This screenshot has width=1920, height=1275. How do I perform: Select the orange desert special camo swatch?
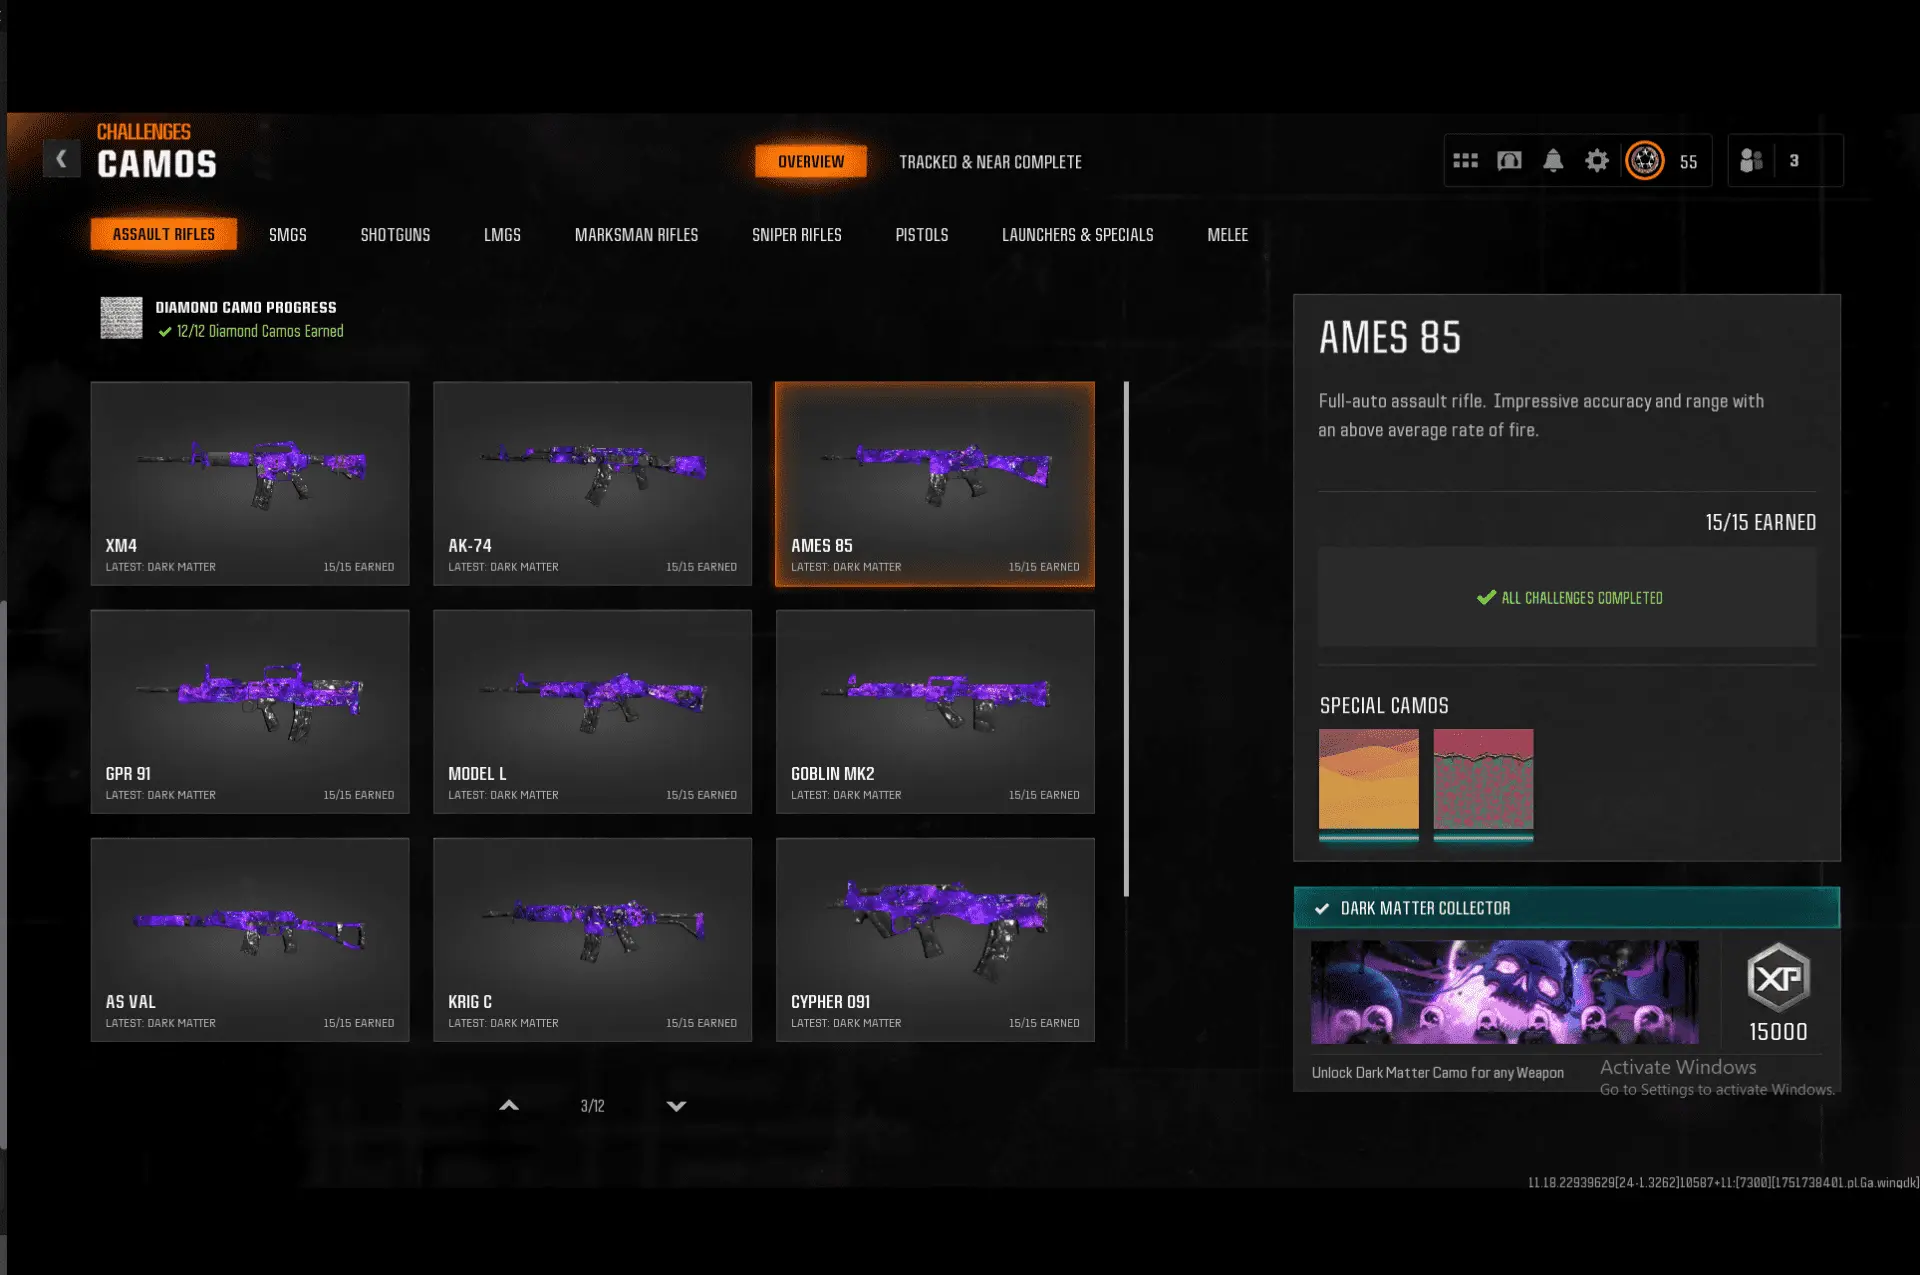pos(1368,780)
